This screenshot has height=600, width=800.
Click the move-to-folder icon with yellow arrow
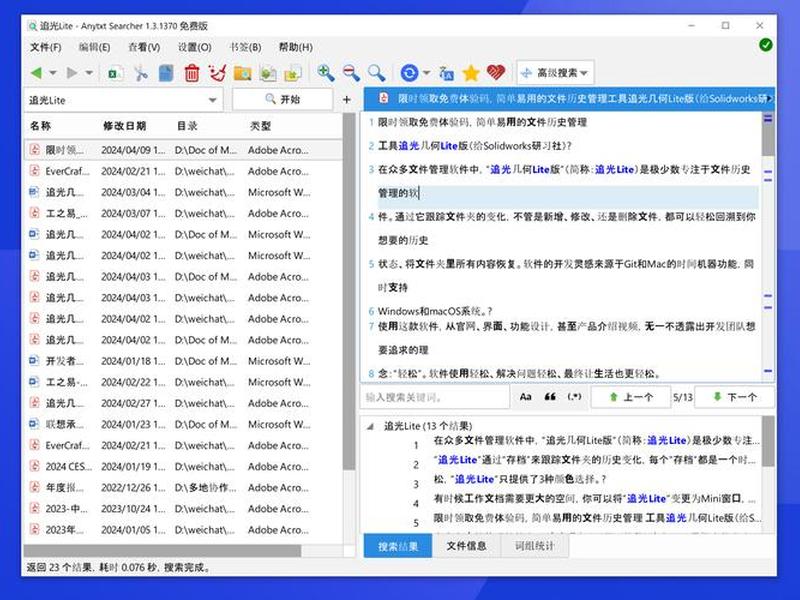pyautogui.click(x=293, y=73)
